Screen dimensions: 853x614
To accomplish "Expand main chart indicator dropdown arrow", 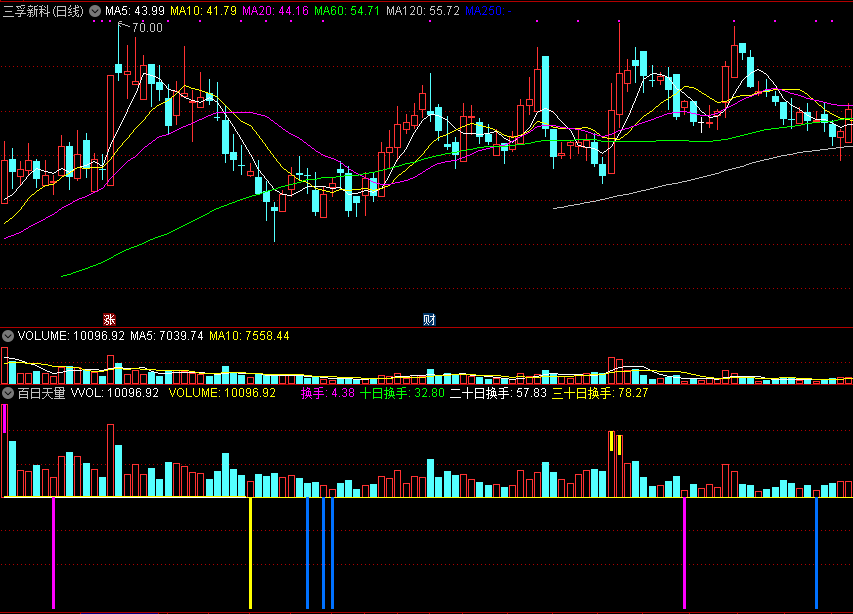I will [x=95, y=11].
